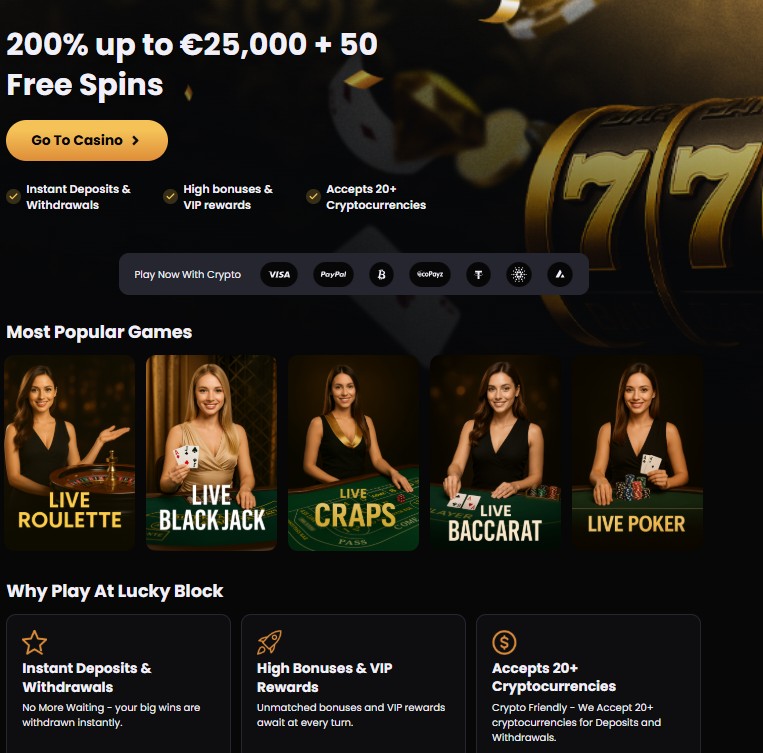Click the arrow chevron on Go To Casino
This screenshot has height=753, width=763.
pos(136,140)
